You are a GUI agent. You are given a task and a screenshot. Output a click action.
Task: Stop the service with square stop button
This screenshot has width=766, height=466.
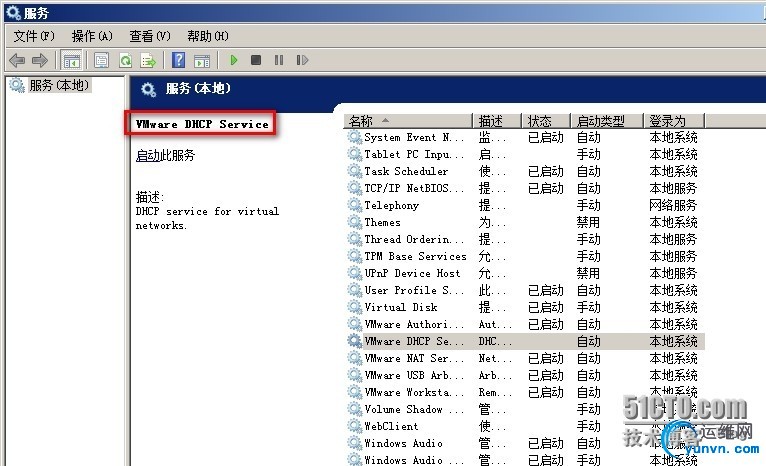point(255,60)
